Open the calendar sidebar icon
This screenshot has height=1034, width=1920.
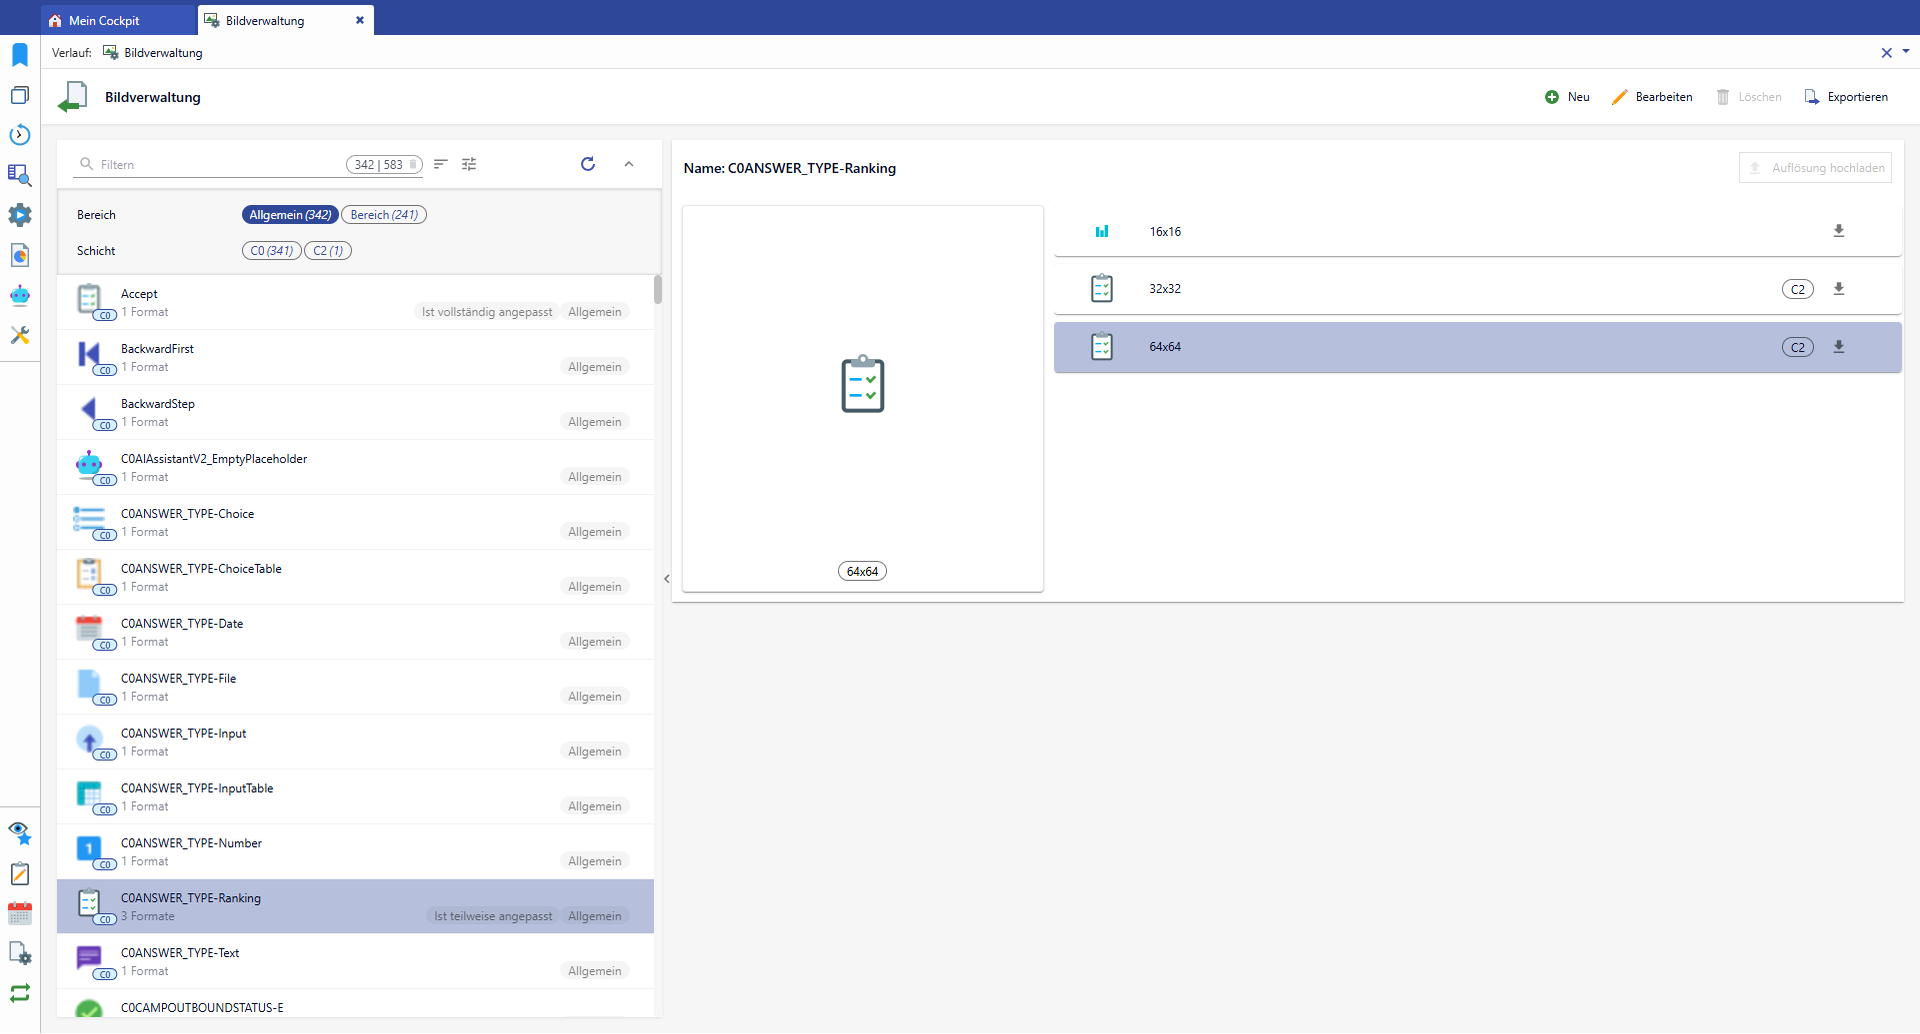pos(20,913)
